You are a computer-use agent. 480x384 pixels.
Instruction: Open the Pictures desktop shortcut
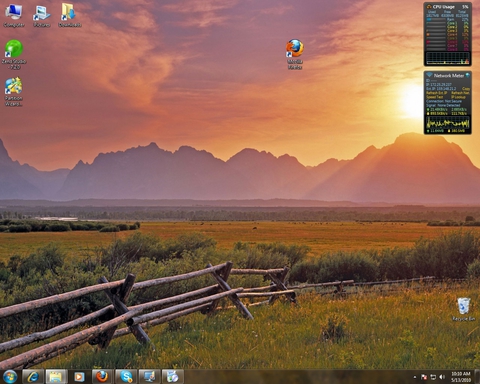[x=42, y=16]
